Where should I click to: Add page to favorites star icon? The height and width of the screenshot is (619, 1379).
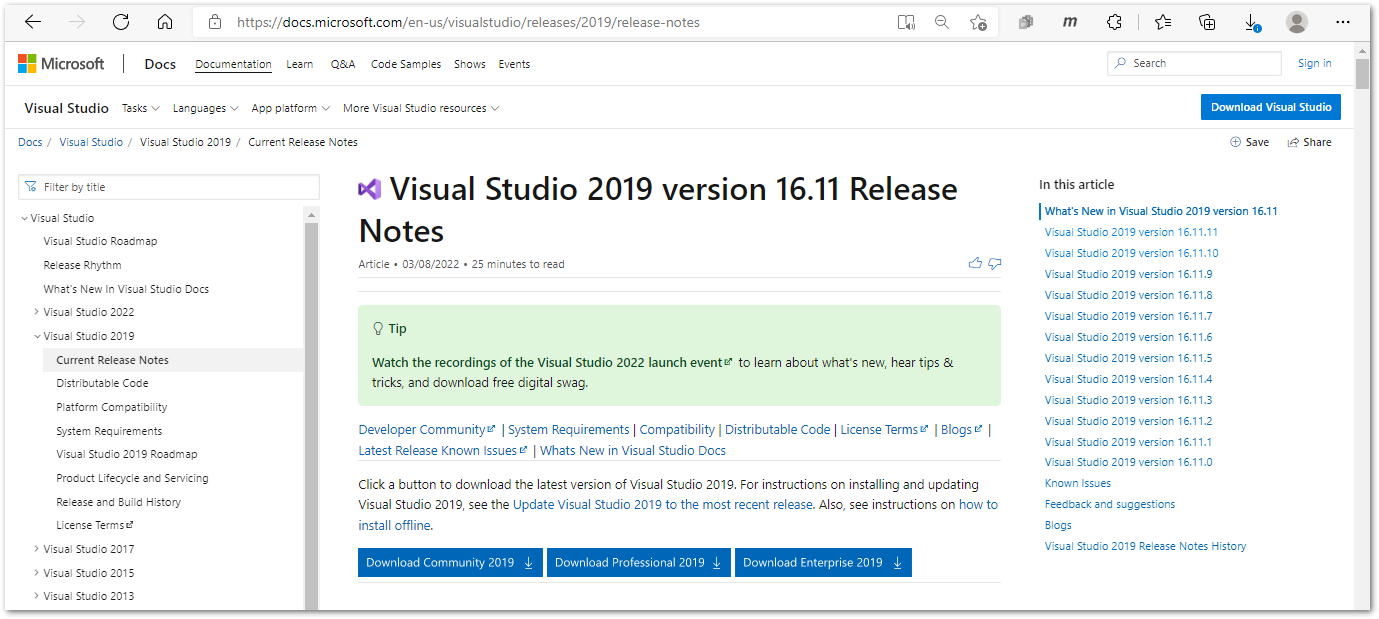[978, 22]
